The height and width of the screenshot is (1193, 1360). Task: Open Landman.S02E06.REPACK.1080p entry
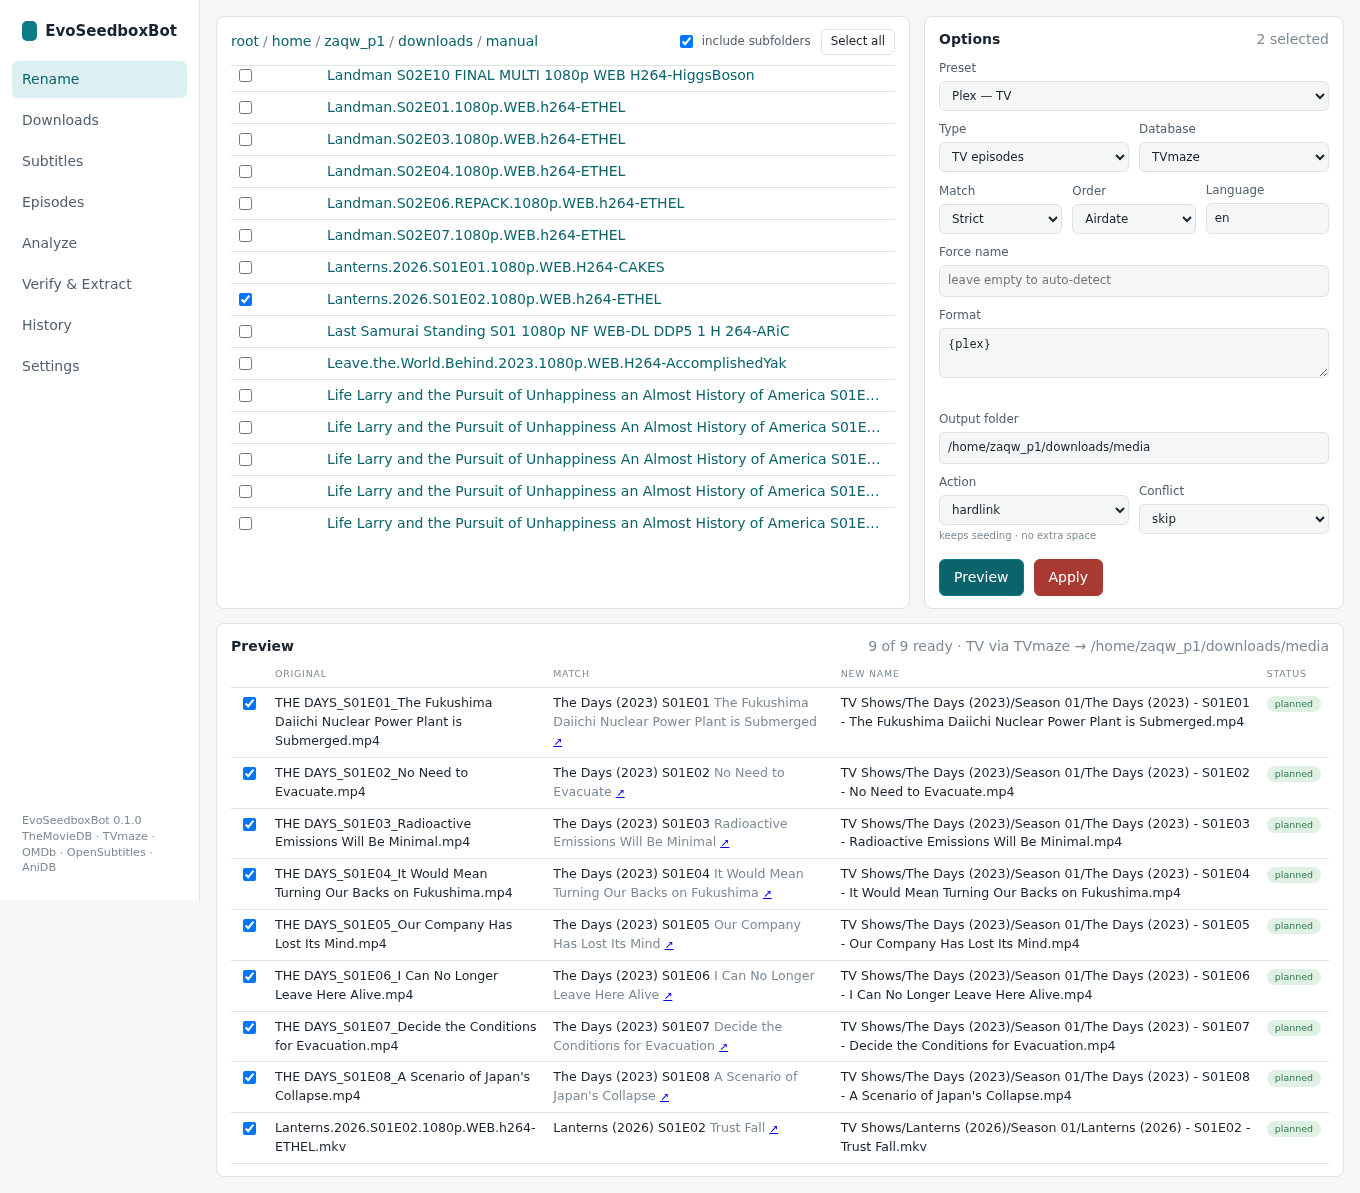(506, 203)
